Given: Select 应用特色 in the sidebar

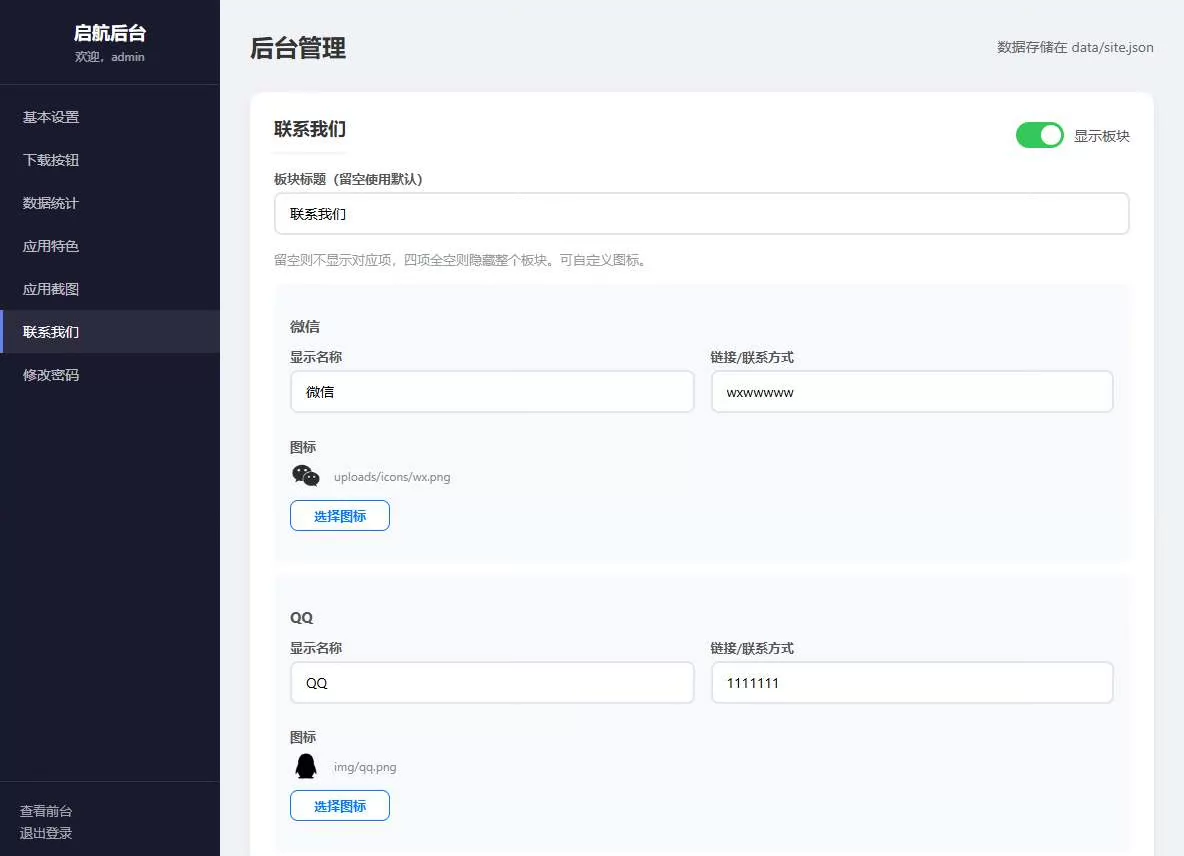Looking at the screenshot, I should tap(110, 246).
